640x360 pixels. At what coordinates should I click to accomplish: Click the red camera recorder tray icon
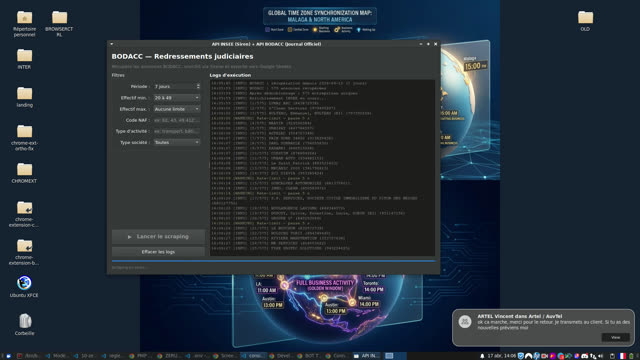tap(544, 356)
